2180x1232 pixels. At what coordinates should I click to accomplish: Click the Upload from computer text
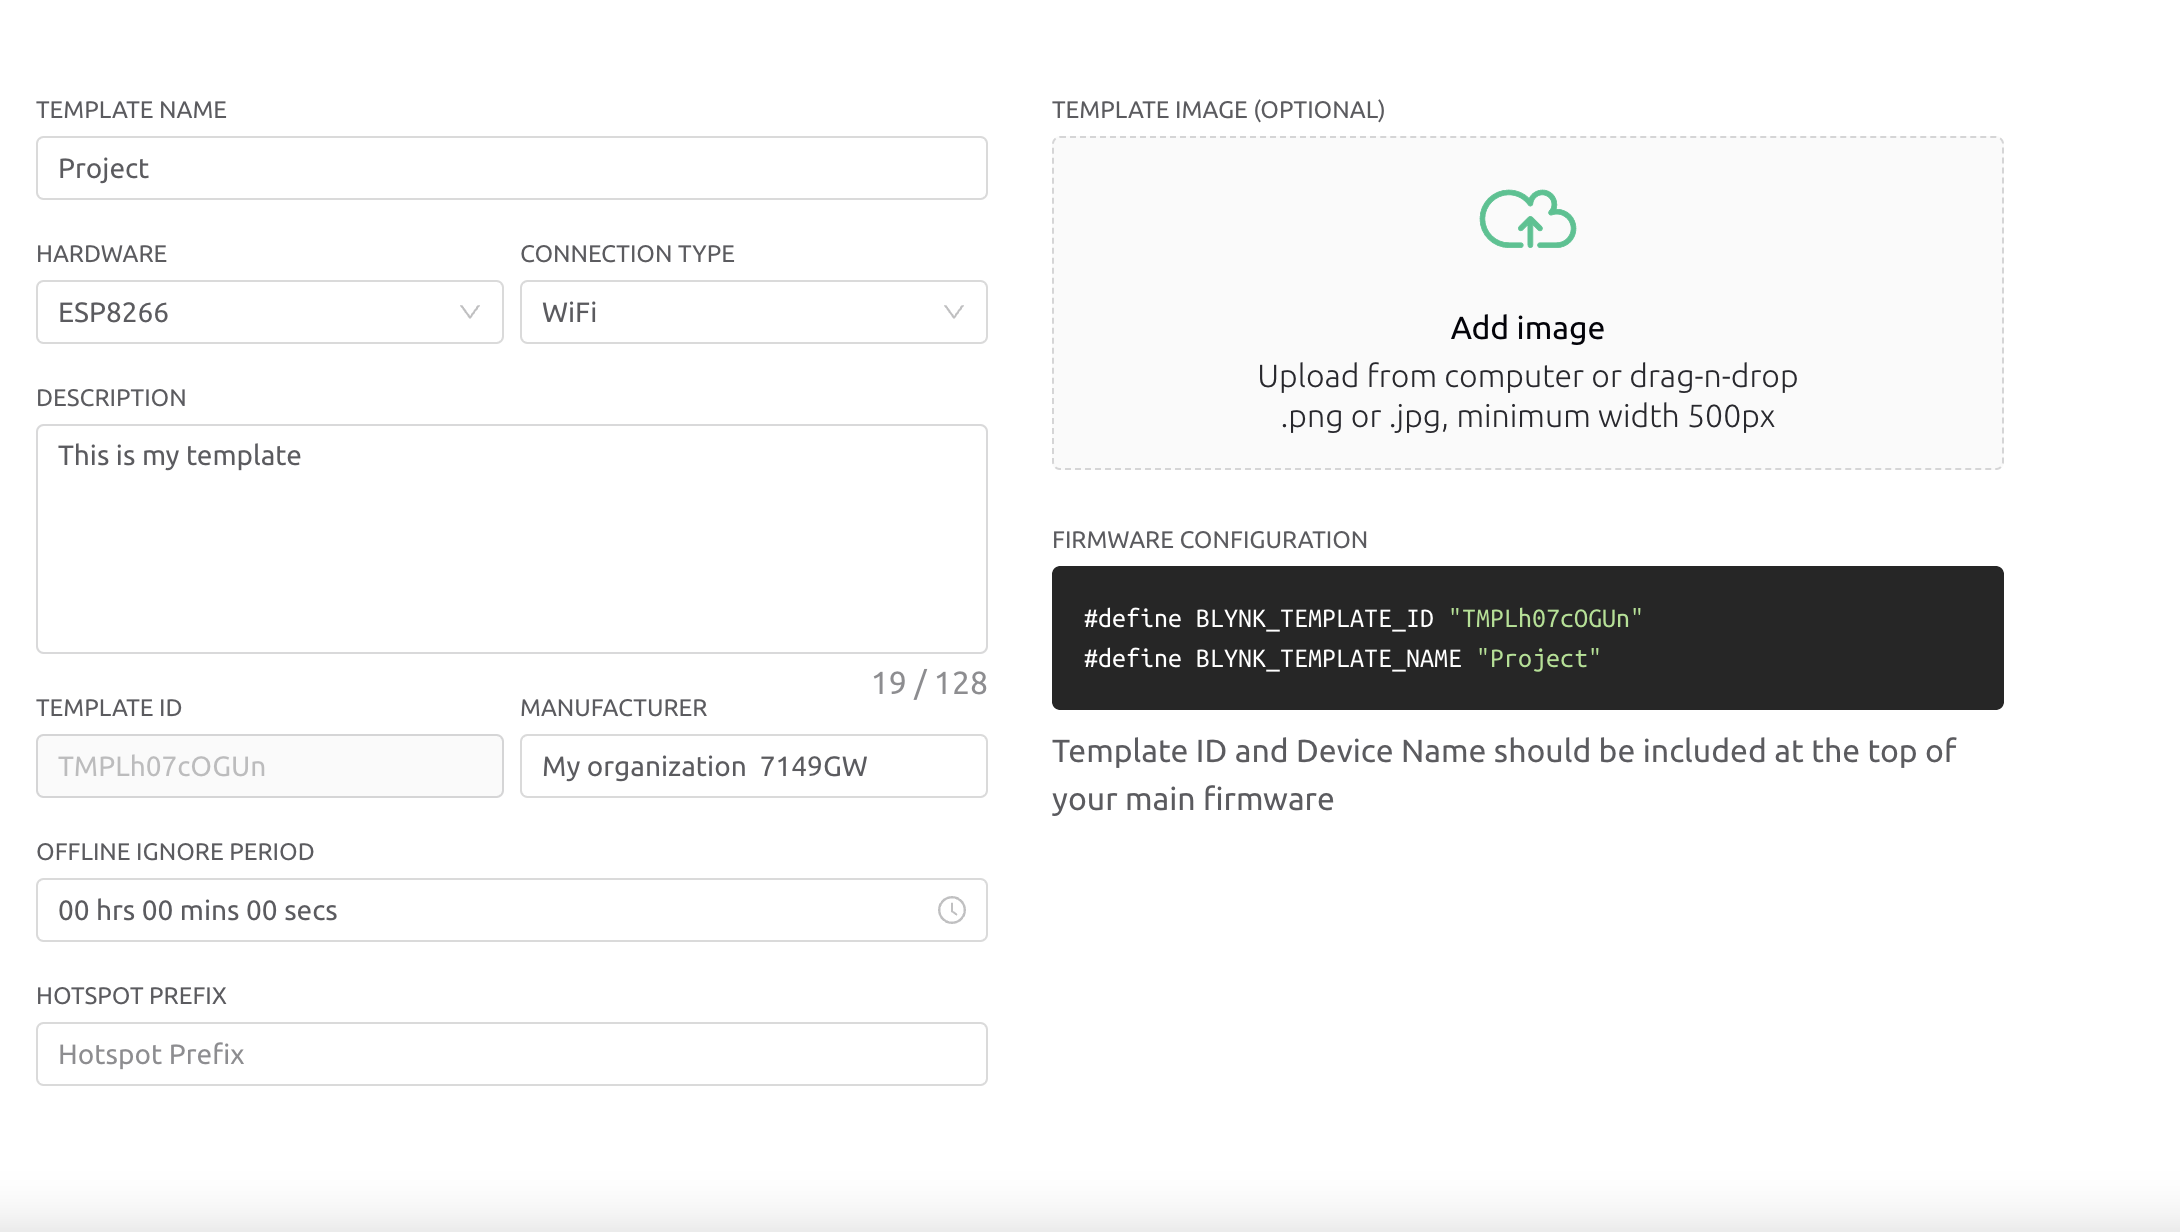pyautogui.click(x=1527, y=376)
